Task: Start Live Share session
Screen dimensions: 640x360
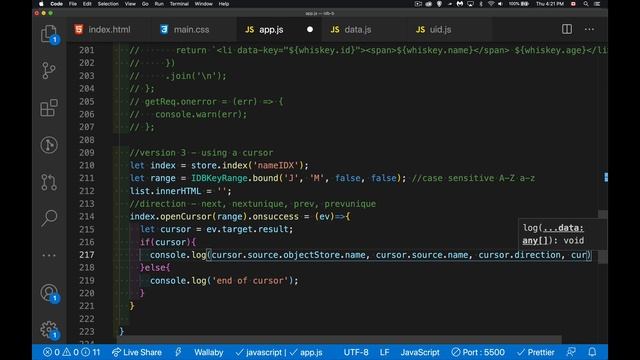Action: pos(137,352)
